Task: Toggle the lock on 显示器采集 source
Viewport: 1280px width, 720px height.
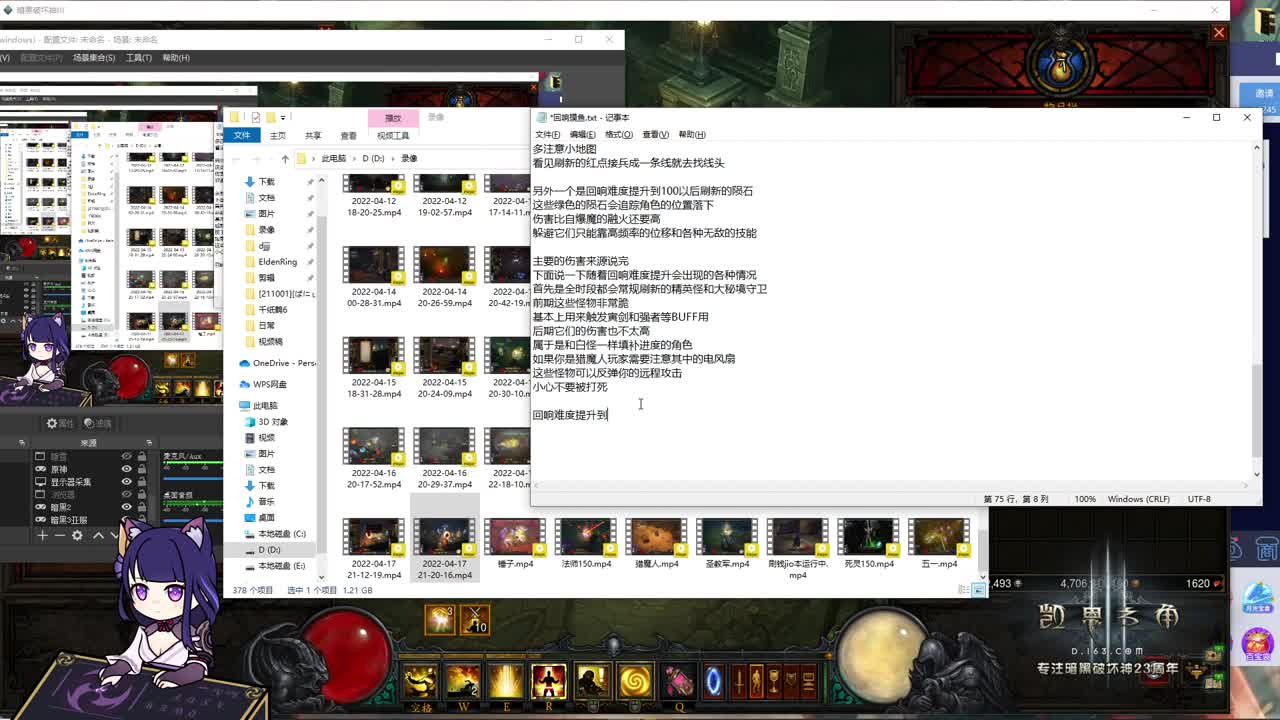Action: coord(142,481)
